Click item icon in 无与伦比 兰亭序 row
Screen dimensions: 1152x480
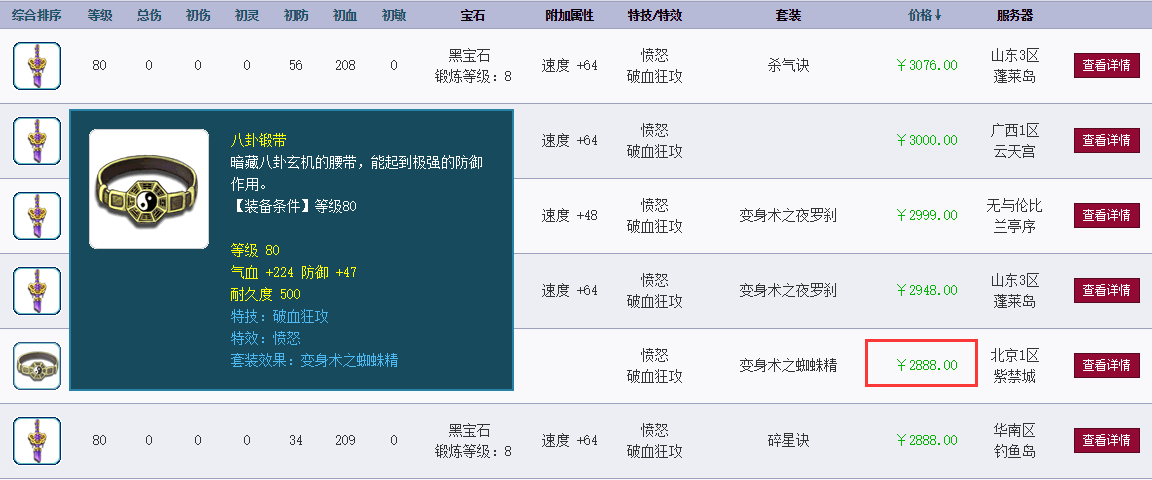(x=37, y=215)
